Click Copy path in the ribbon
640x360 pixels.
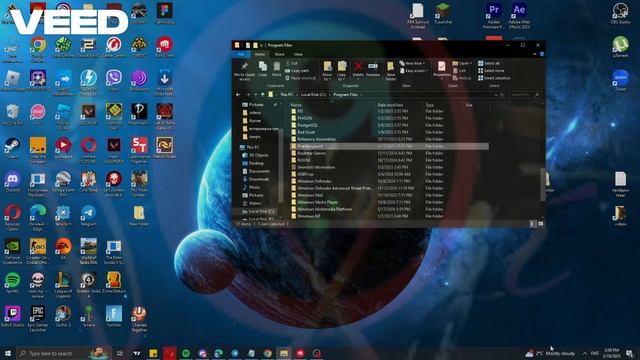pos(297,71)
